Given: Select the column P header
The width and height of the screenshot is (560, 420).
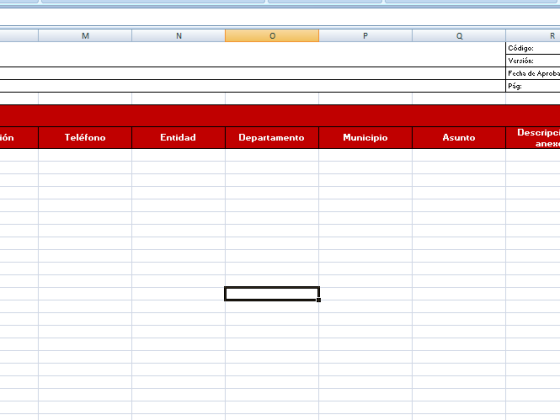Looking at the screenshot, I should click(x=366, y=36).
